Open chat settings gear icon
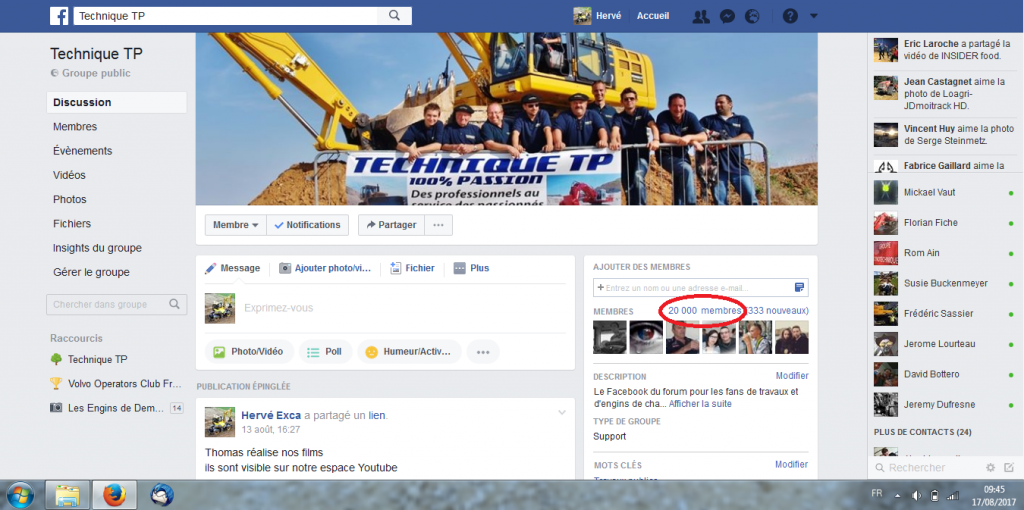1024x510 pixels. (x=990, y=468)
